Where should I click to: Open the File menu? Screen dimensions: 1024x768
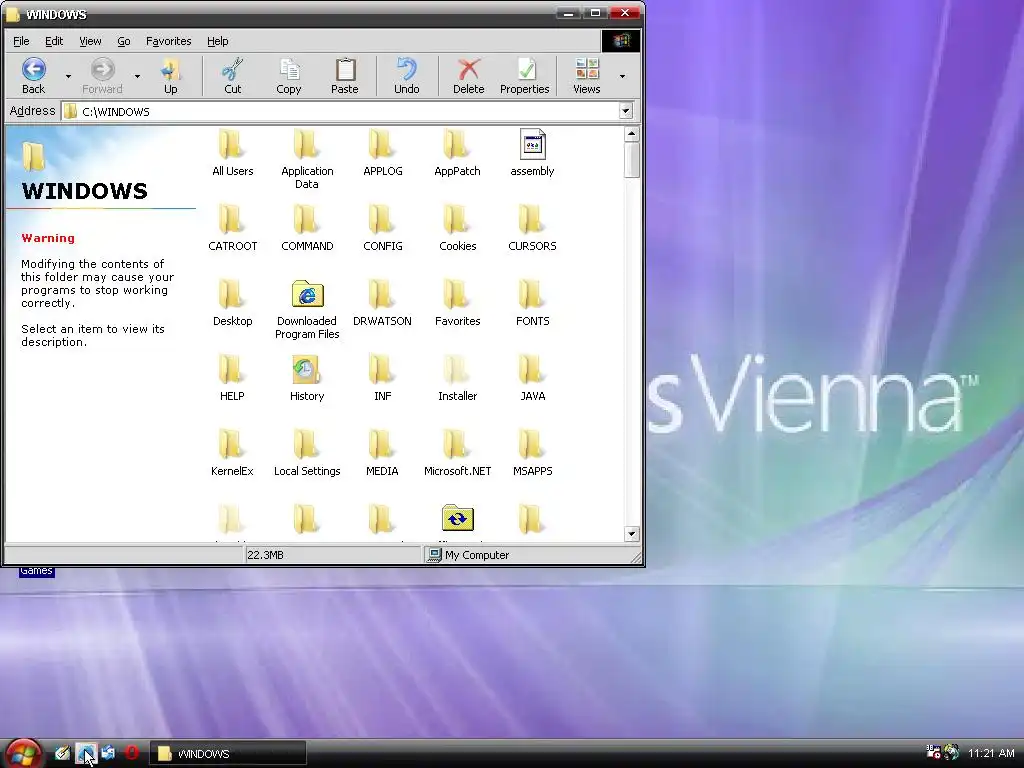(21, 41)
